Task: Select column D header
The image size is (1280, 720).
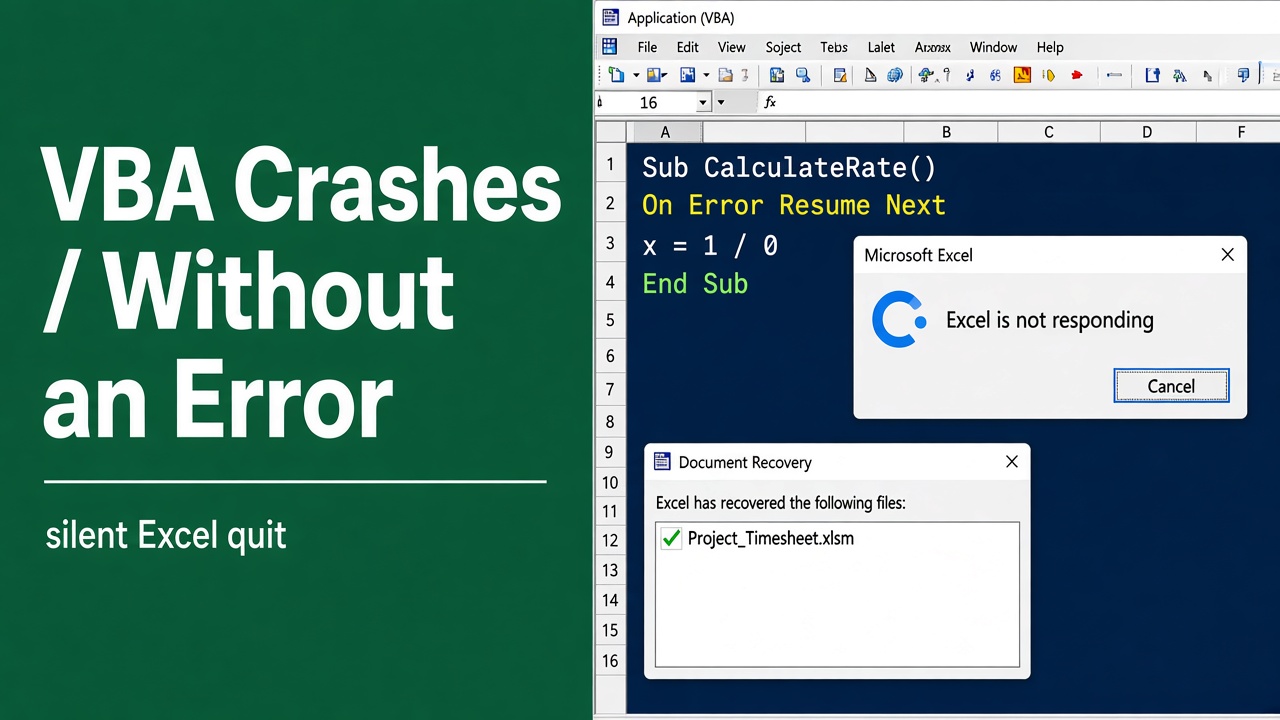Action: click(x=1147, y=132)
